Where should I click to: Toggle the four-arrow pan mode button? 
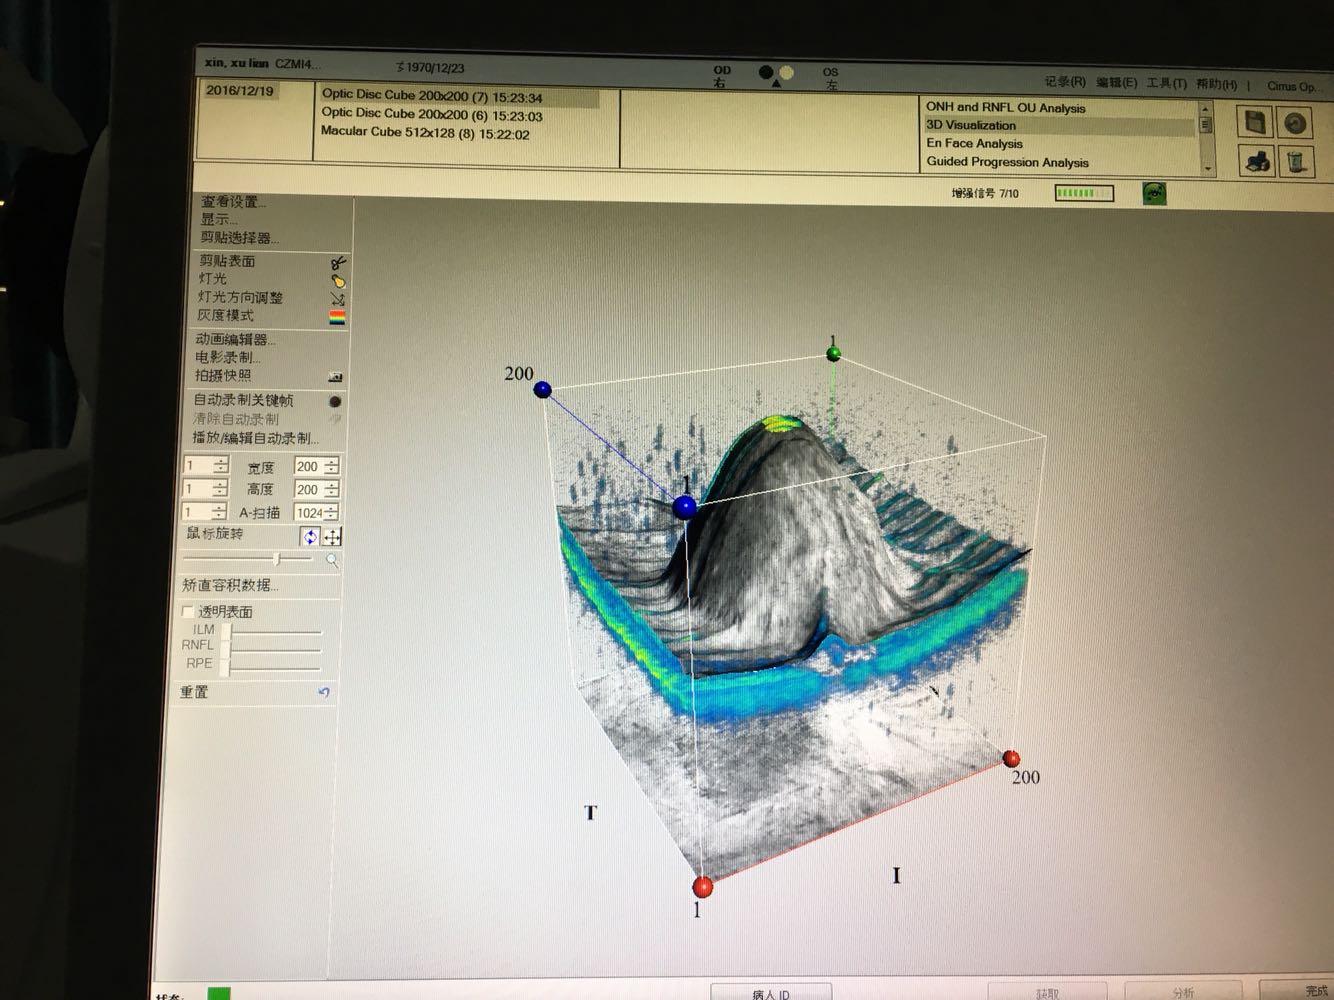click(332, 537)
